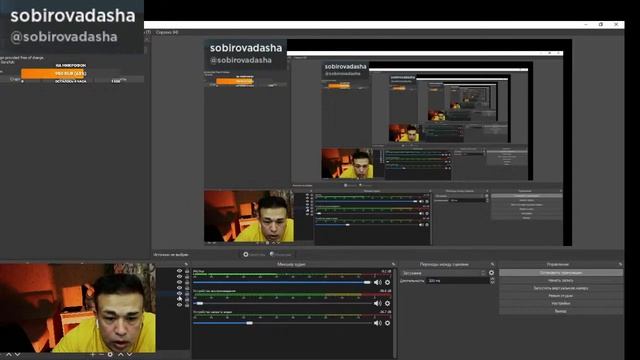
Task: Lock the top source row
Action: tap(187, 271)
